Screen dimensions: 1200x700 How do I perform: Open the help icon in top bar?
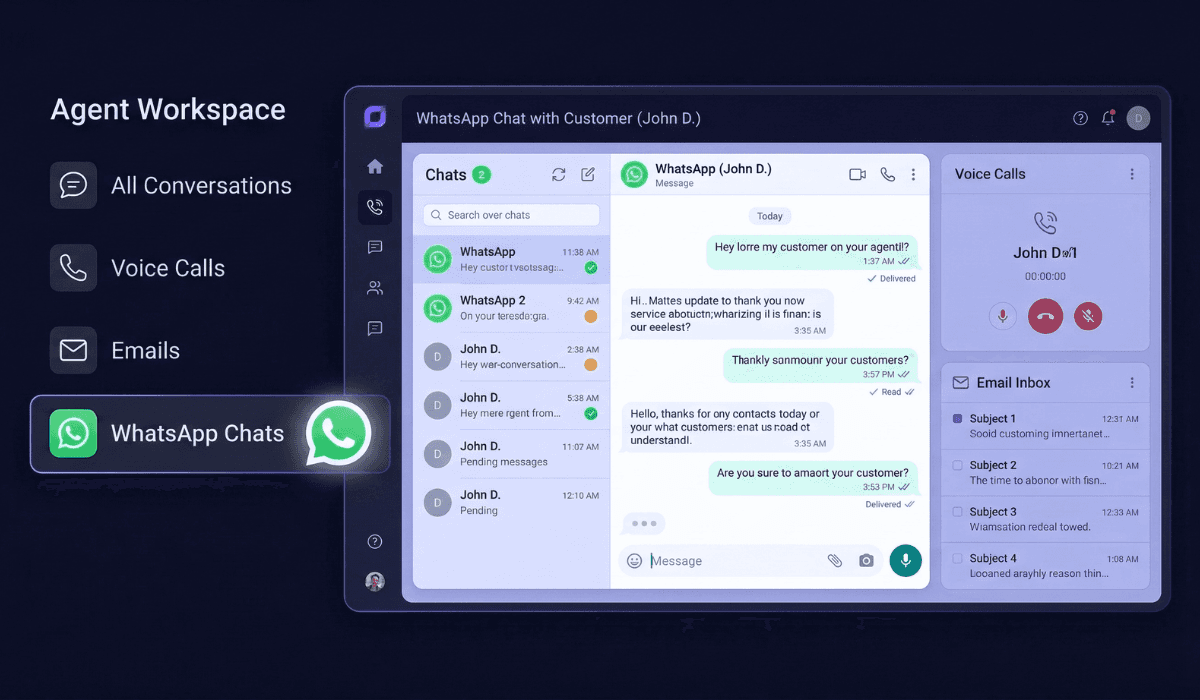pos(1080,118)
